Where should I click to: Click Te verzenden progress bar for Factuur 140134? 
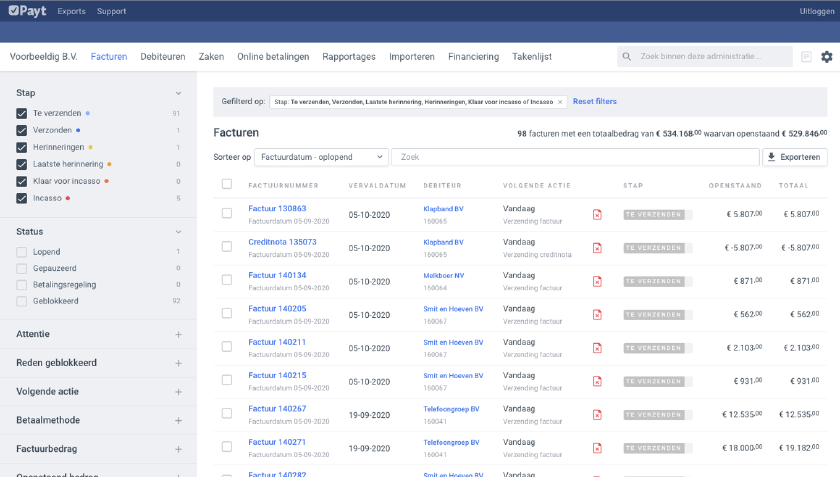[x=658, y=281]
